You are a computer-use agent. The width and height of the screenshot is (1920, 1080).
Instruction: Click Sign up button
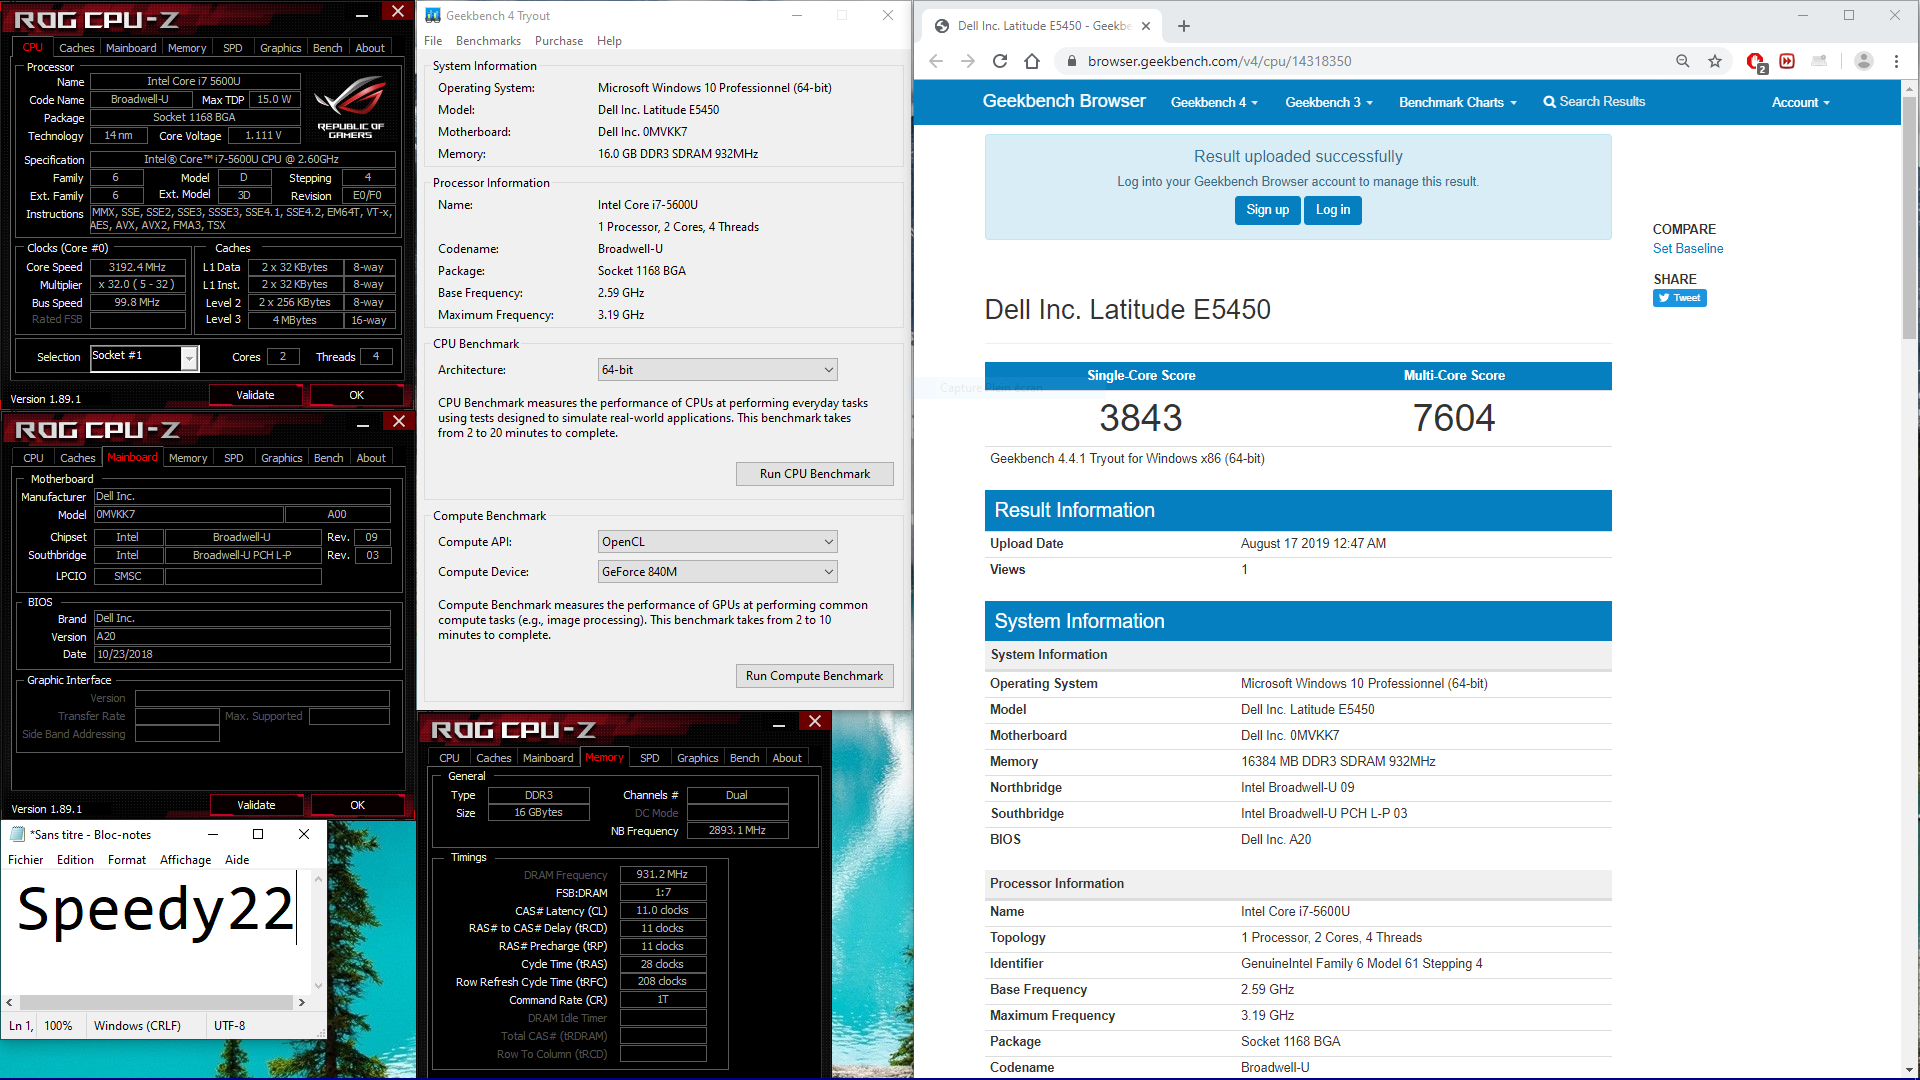click(x=1267, y=210)
